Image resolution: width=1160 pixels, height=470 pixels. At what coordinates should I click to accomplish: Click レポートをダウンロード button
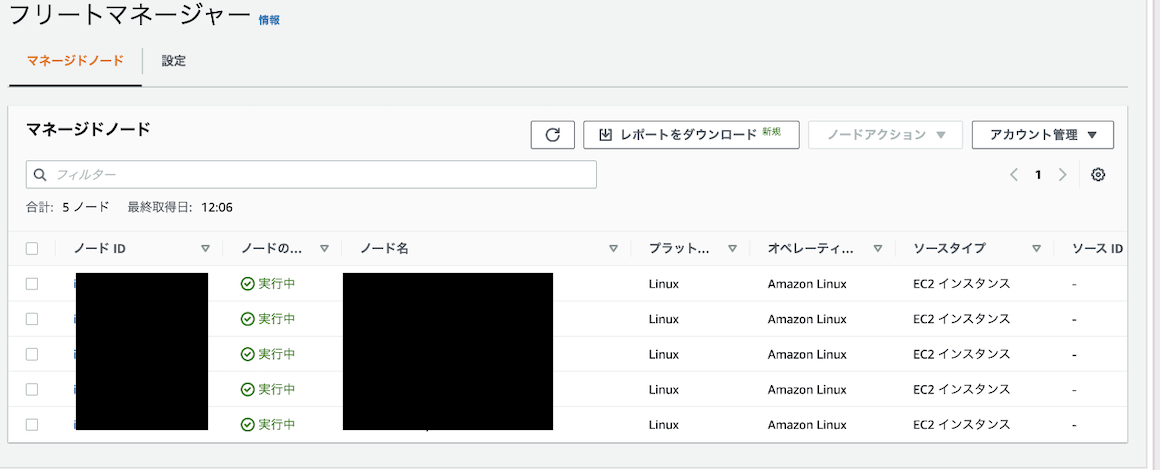click(x=691, y=135)
